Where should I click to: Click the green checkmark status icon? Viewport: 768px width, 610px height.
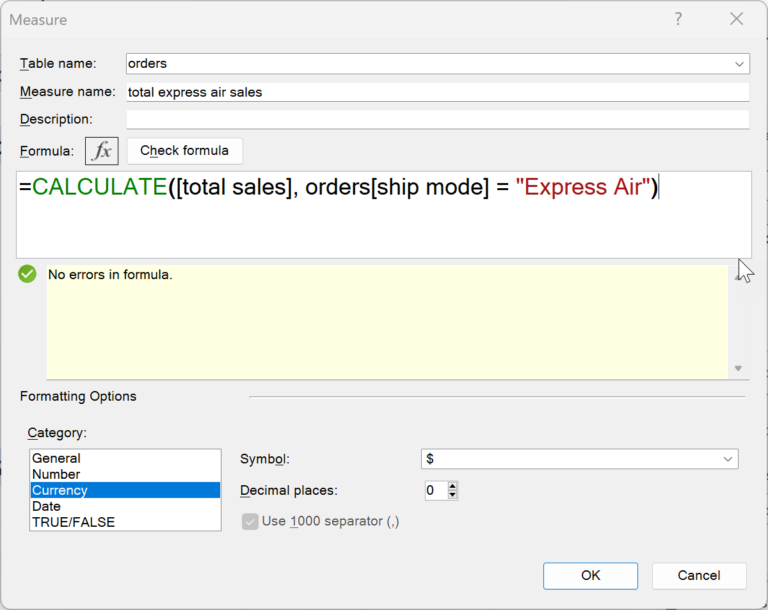[28, 274]
